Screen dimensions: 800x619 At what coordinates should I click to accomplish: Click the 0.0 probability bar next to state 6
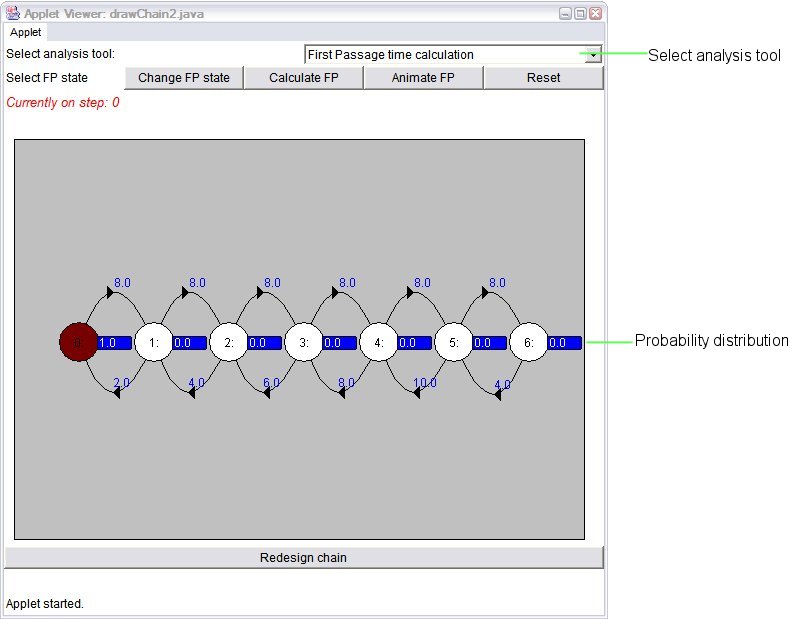(x=565, y=342)
